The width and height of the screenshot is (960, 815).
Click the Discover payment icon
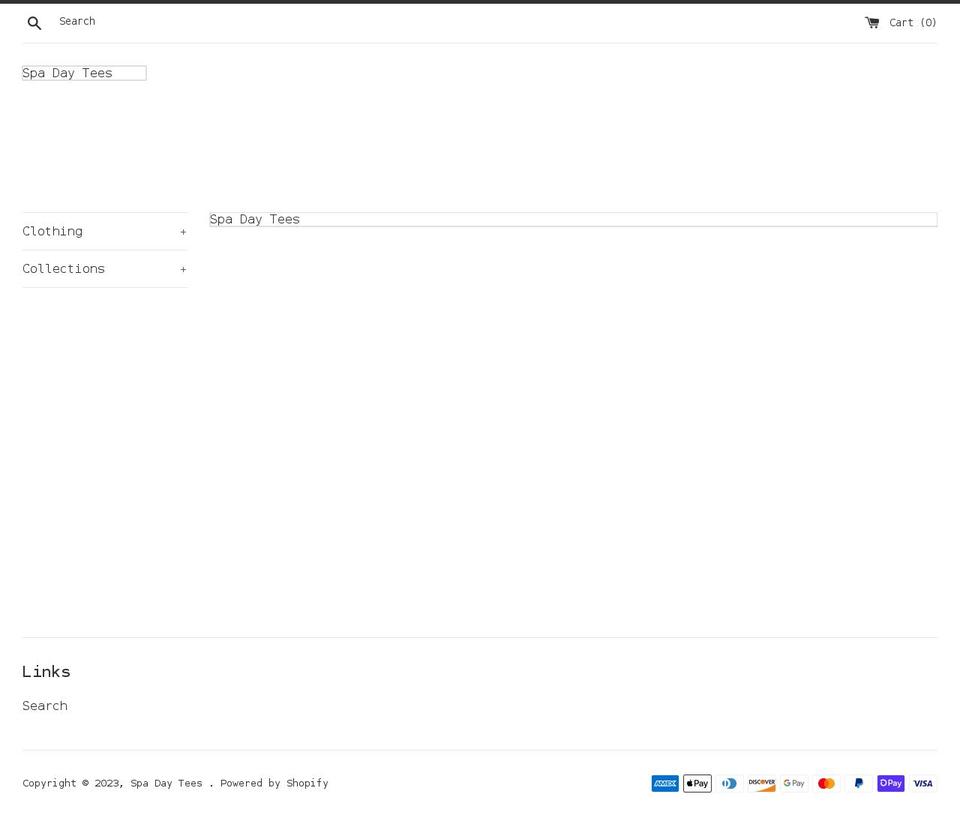[761, 783]
